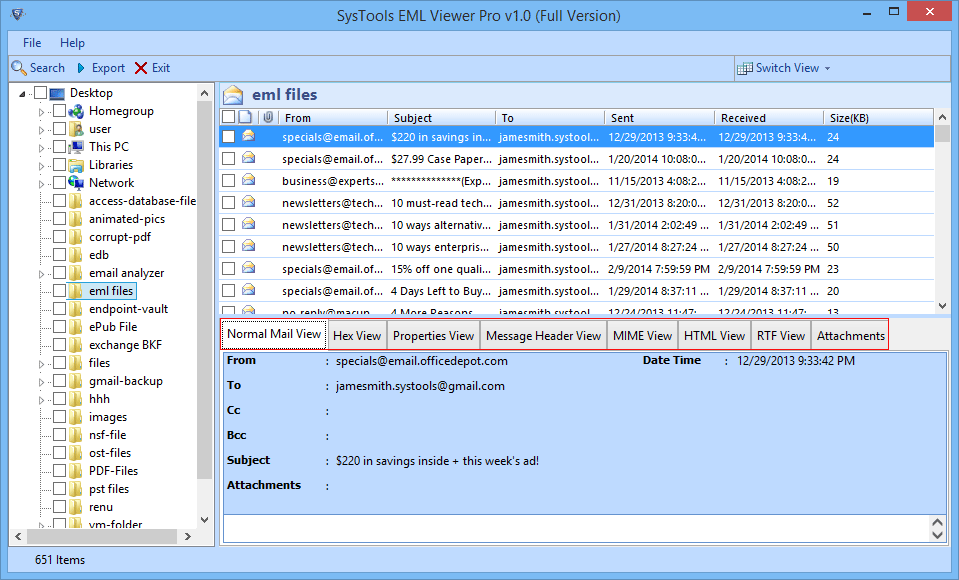Click the Search button
959x580 pixels.
click(x=39, y=68)
